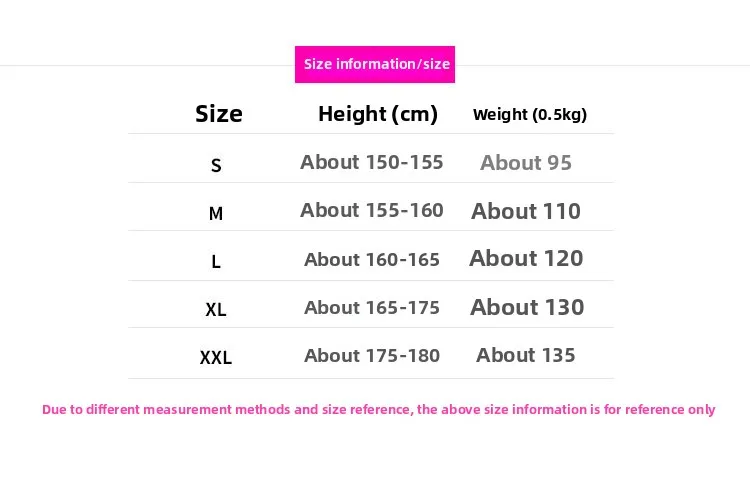Select the S size row label
750x500 pixels.
point(216,165)
